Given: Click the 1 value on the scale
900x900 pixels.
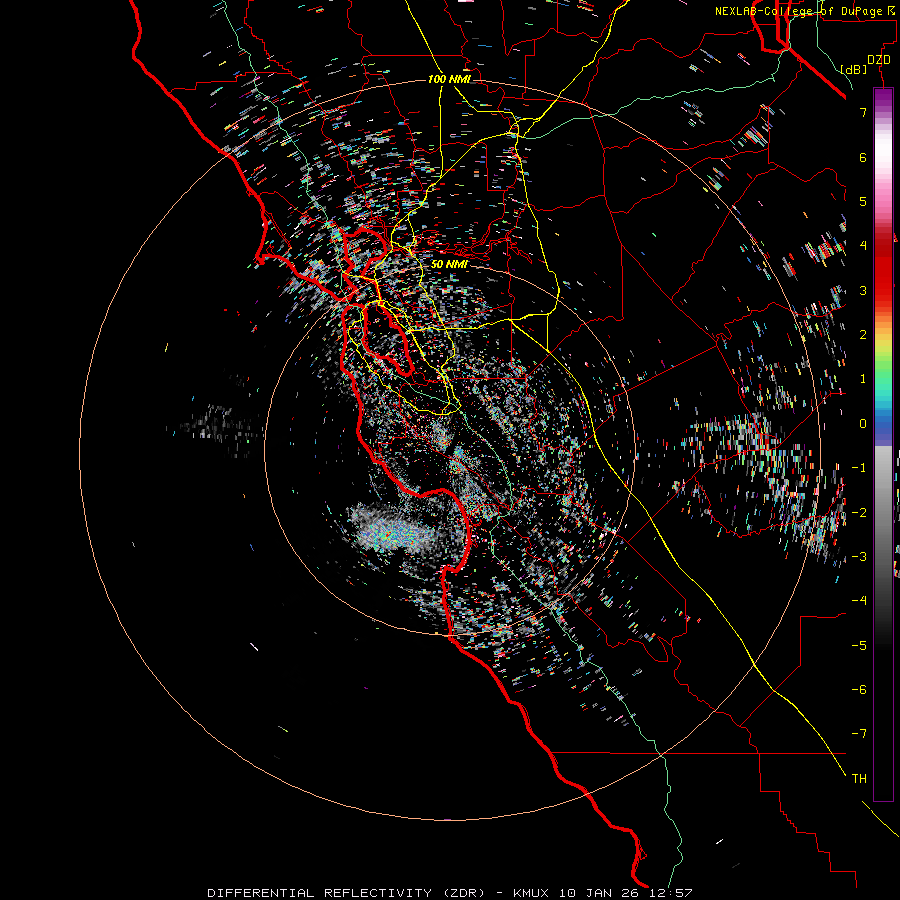Looking at the screenshot, I should click(x=863, y=379).
